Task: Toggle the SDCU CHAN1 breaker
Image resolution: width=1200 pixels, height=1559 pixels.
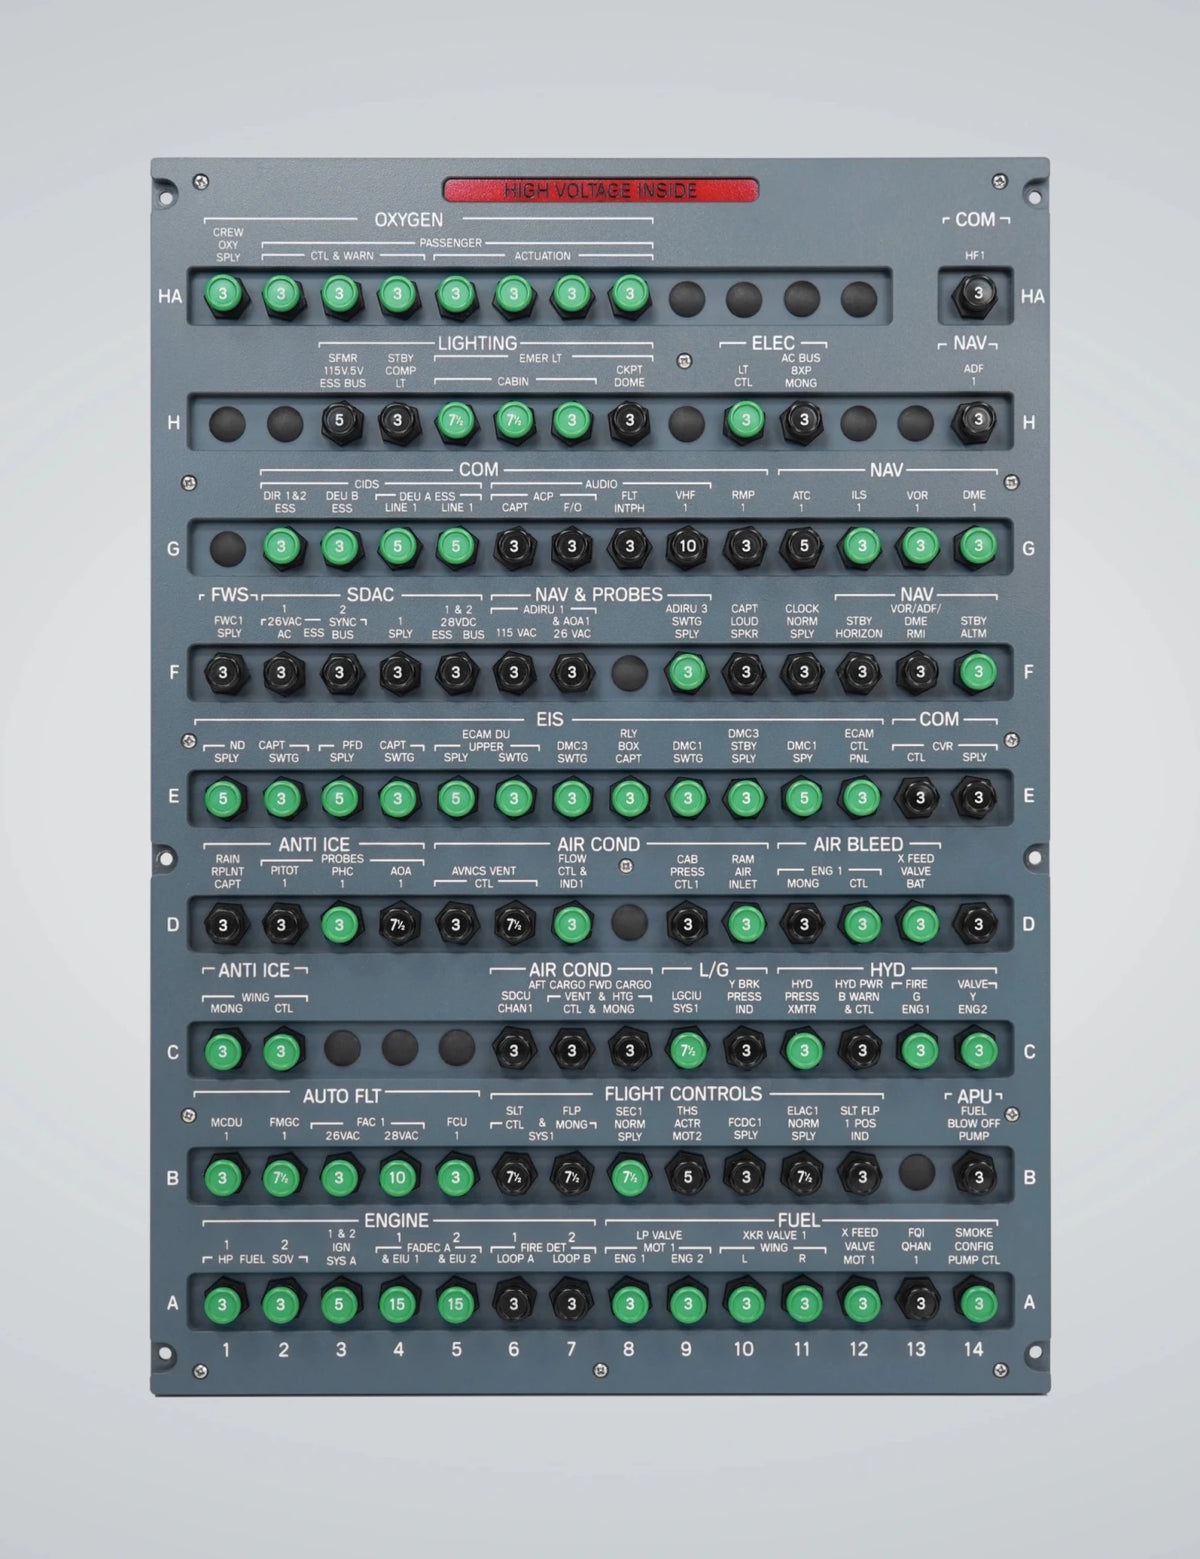Action: (x=513, y=1050)
